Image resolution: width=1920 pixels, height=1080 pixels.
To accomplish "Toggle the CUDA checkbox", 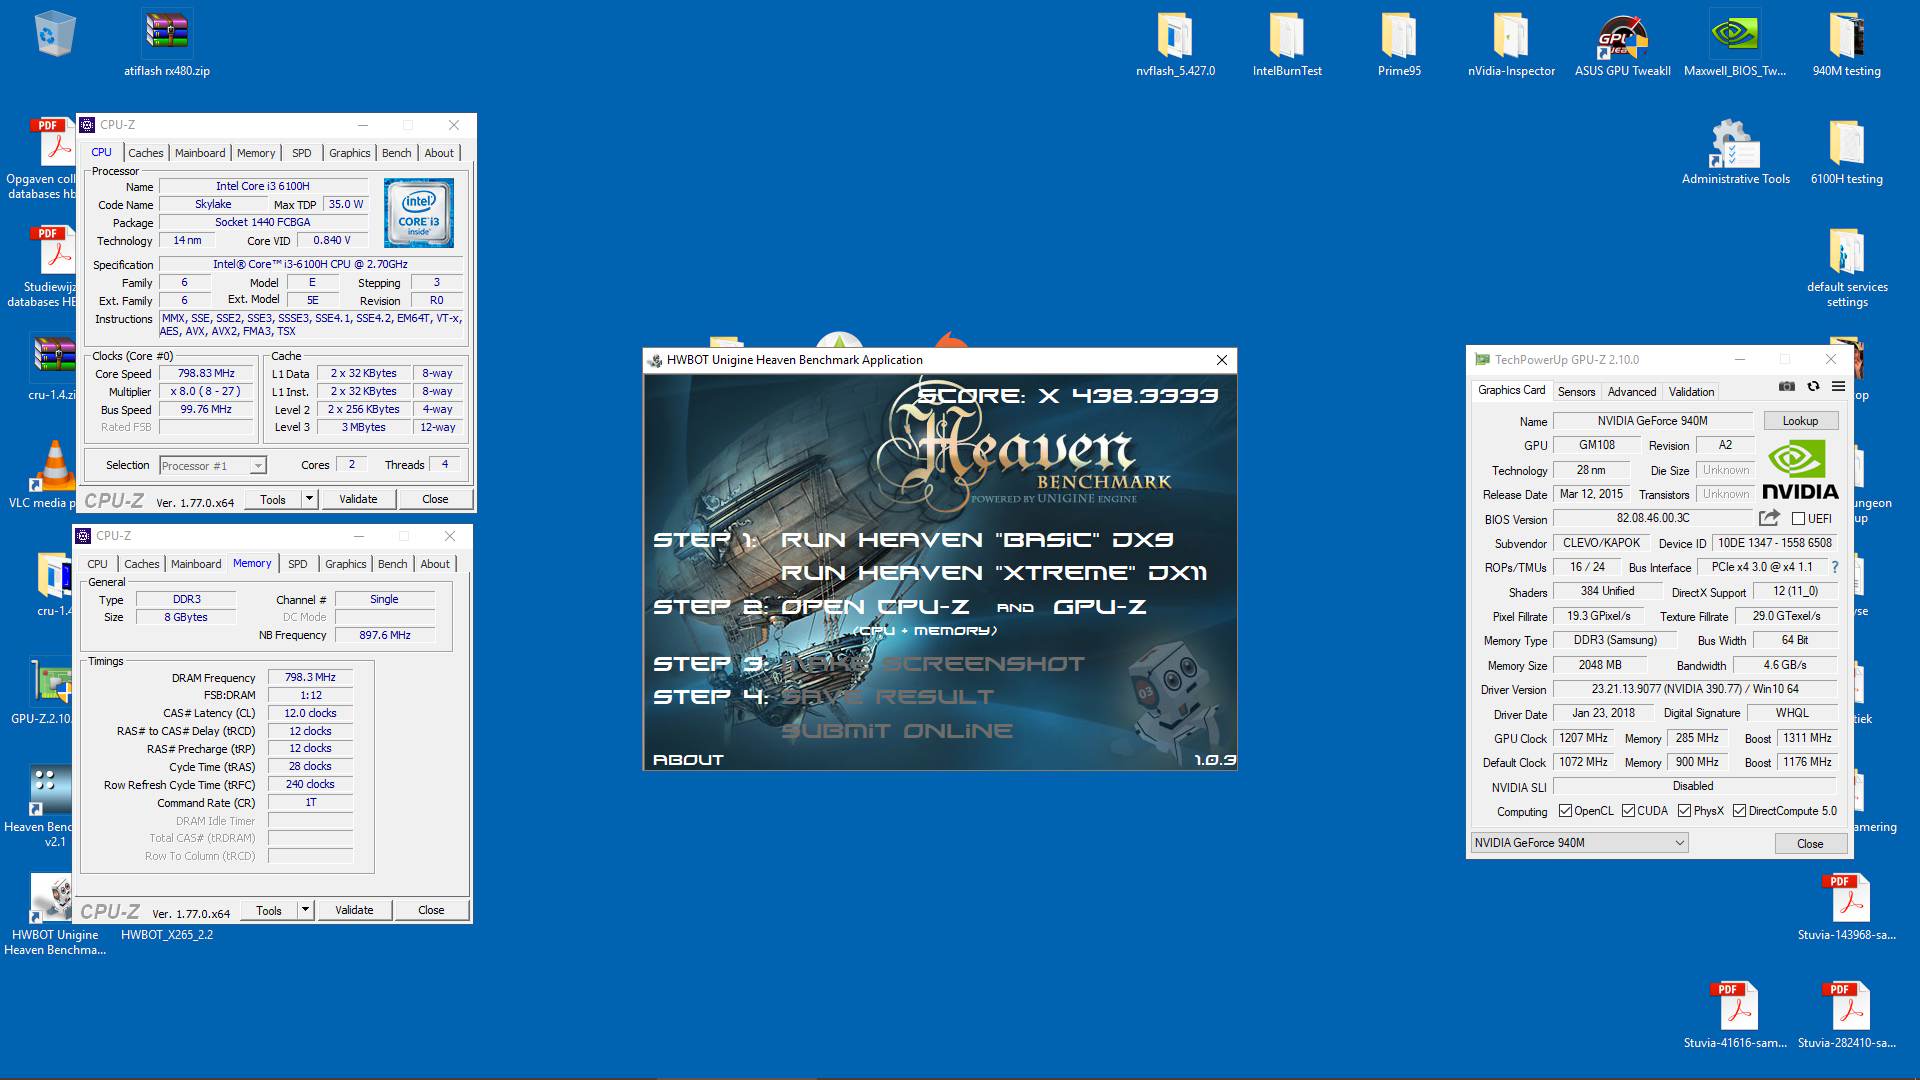I will pyautogui.click(x=1629, y=811).
